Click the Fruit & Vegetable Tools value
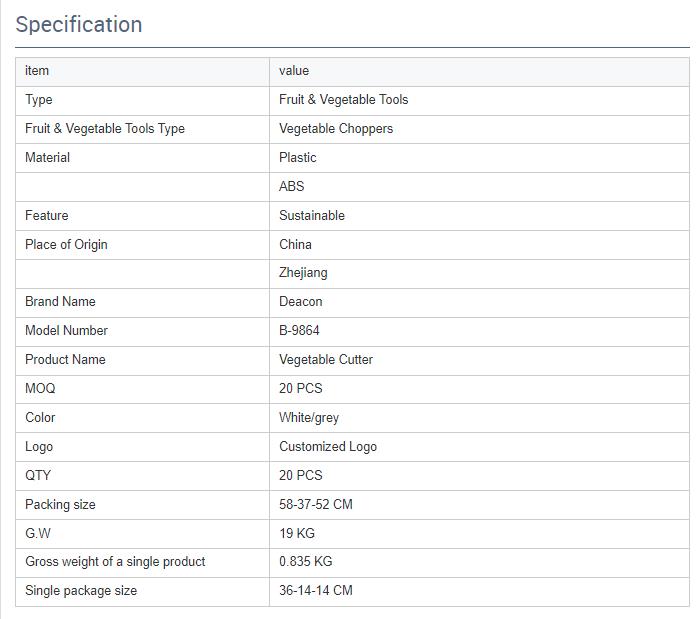Image resolution: width=699 pixels, height=619 pixels. pos(343,100)
